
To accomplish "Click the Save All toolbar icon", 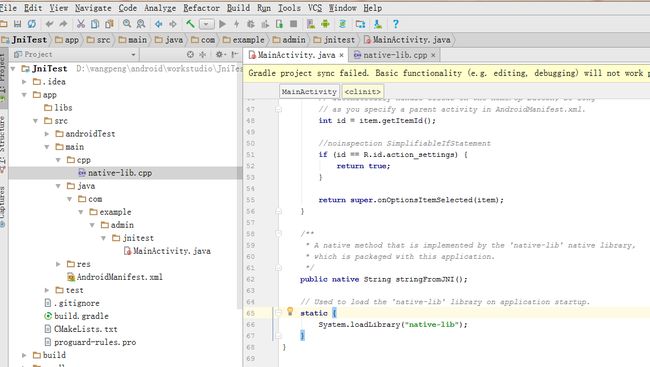I will 17,24.
